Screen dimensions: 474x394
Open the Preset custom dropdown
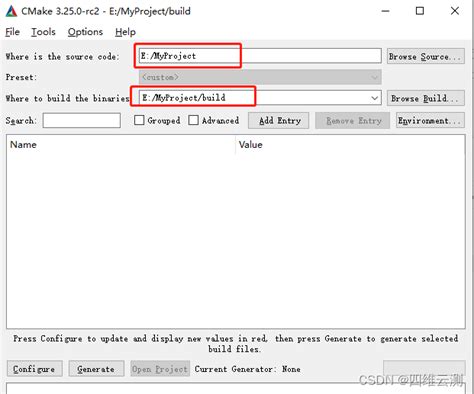point(260,77)
